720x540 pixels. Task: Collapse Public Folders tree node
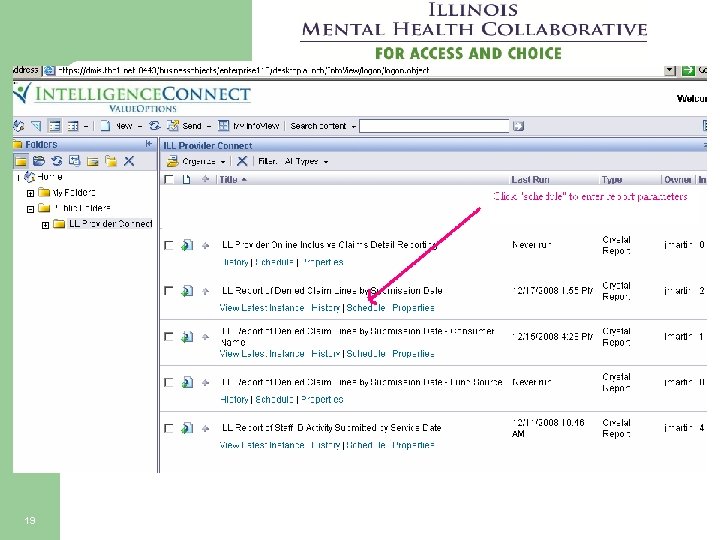[x=30, y=209]
